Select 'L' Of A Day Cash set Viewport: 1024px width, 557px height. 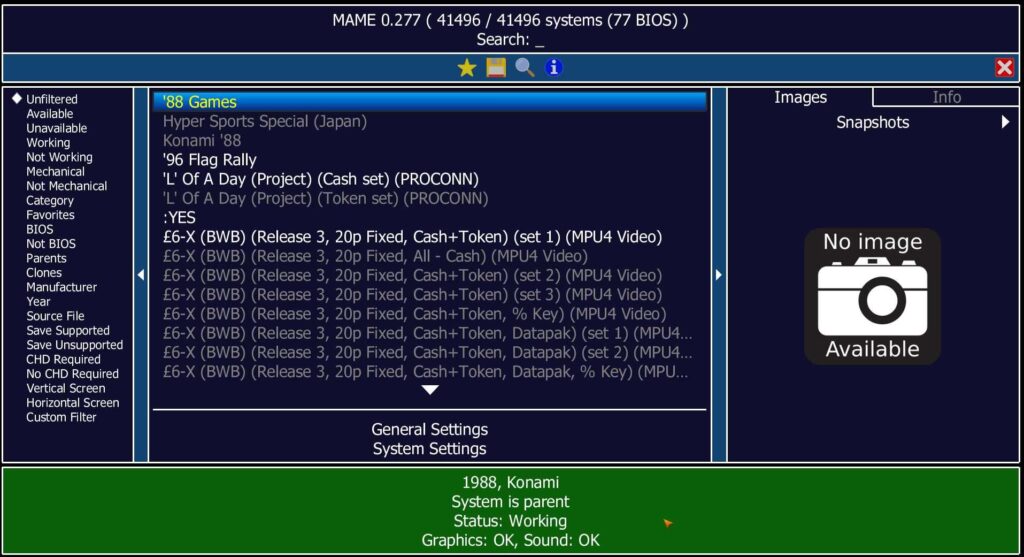tap(430, 179)
